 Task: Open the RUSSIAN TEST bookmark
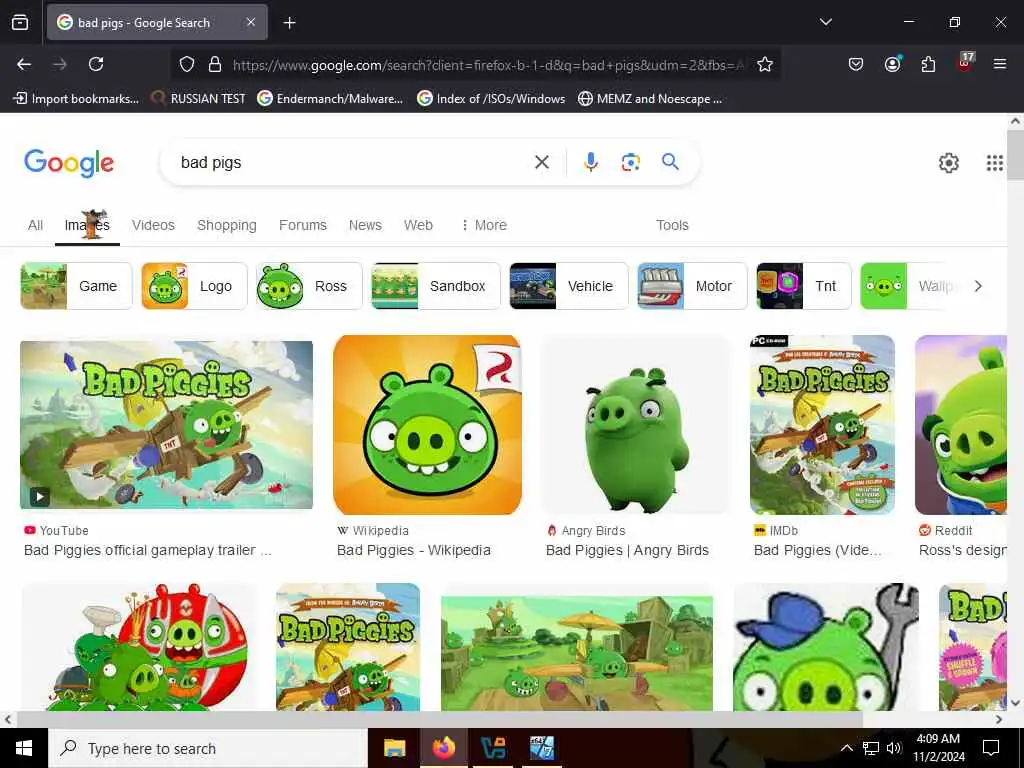tap(199, 99)
